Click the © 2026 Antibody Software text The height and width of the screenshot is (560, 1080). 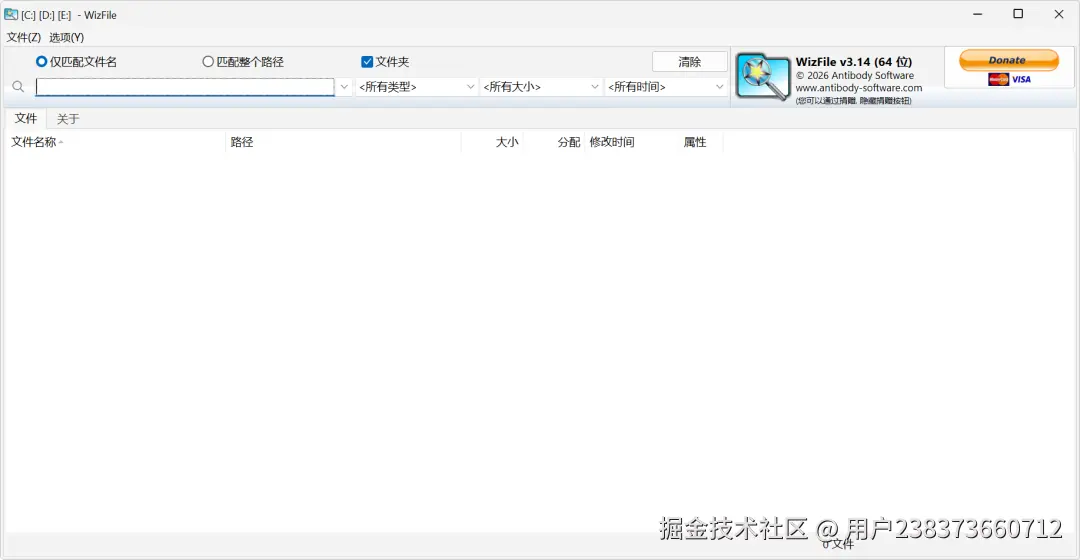coord(855,76)
